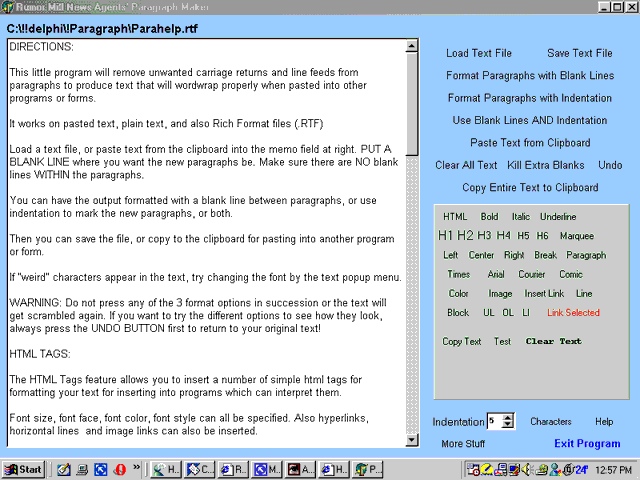
Task: Choose the Comic font tag
Action: [571, 274]
